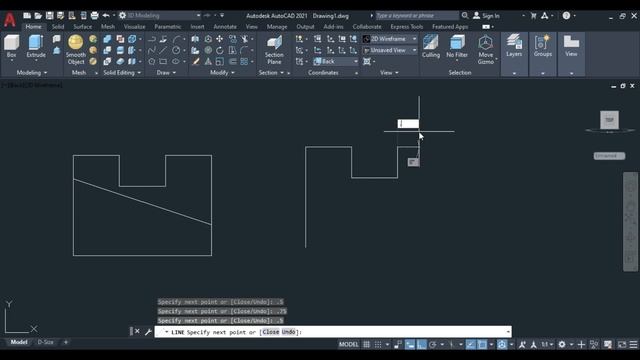Open the Solid ribbon tab
The image size is (640, 360).
point(58,27)
